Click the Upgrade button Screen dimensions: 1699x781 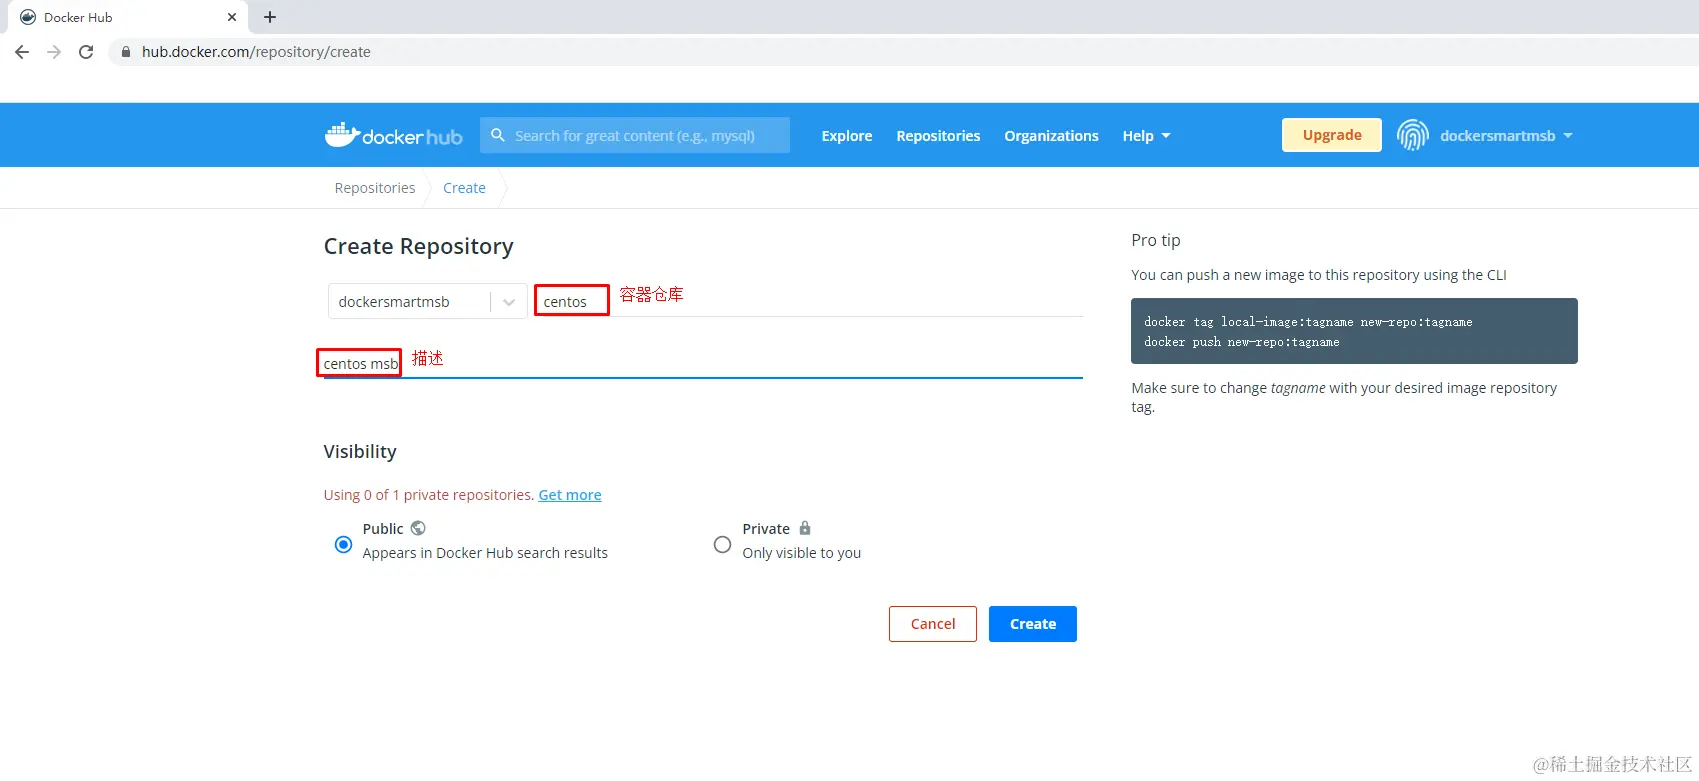[x=1332, y=135]
